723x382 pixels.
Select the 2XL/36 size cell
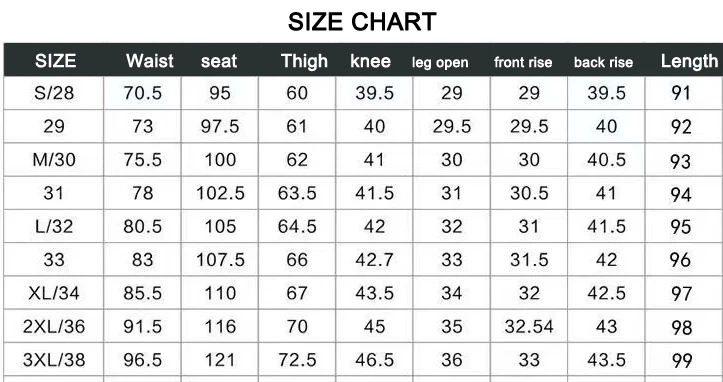pyautogui.click(x=54, y=327)
